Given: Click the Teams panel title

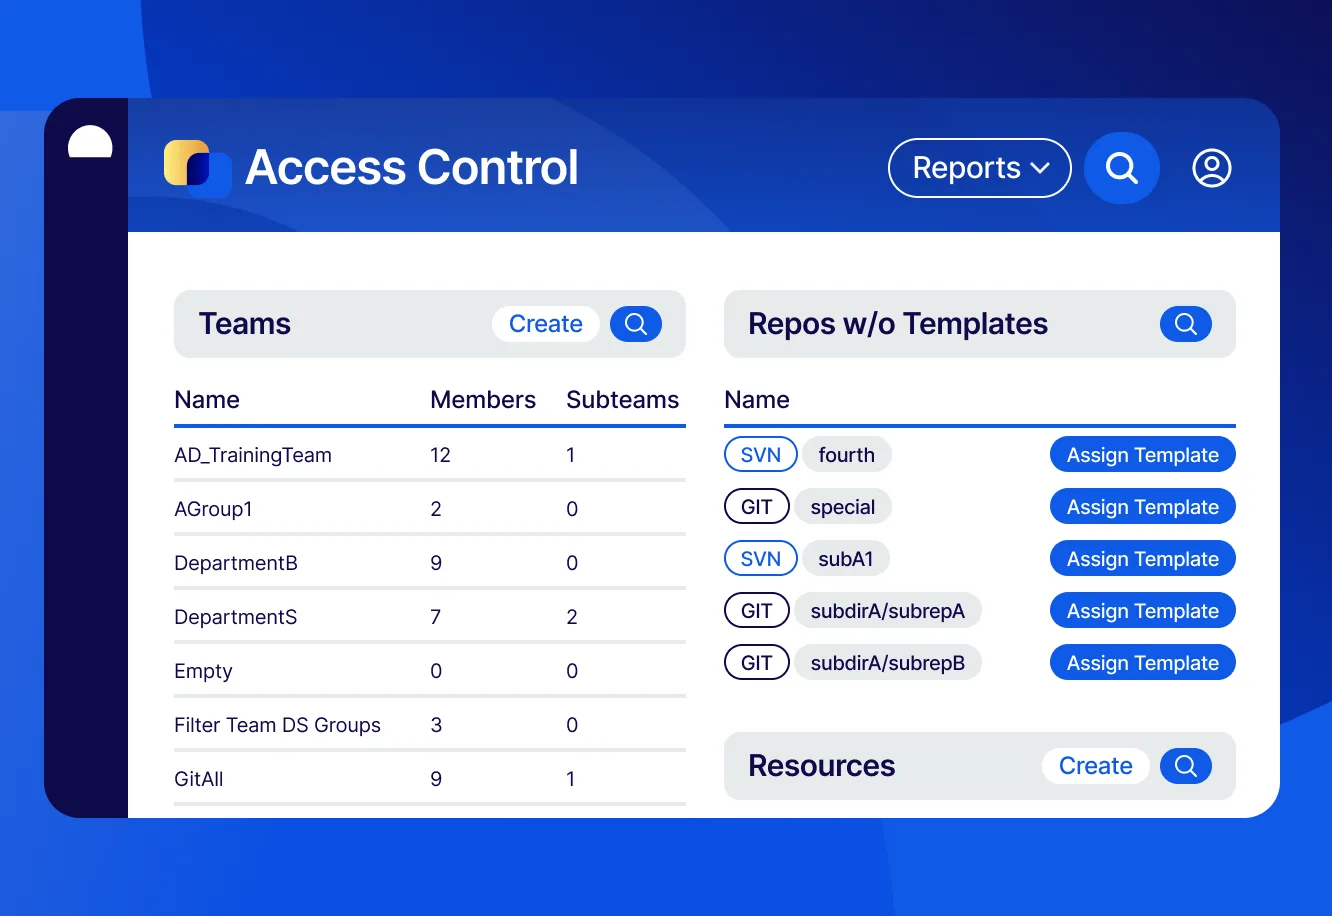Looking at the screenshot, I should click(x=245, y=324).
